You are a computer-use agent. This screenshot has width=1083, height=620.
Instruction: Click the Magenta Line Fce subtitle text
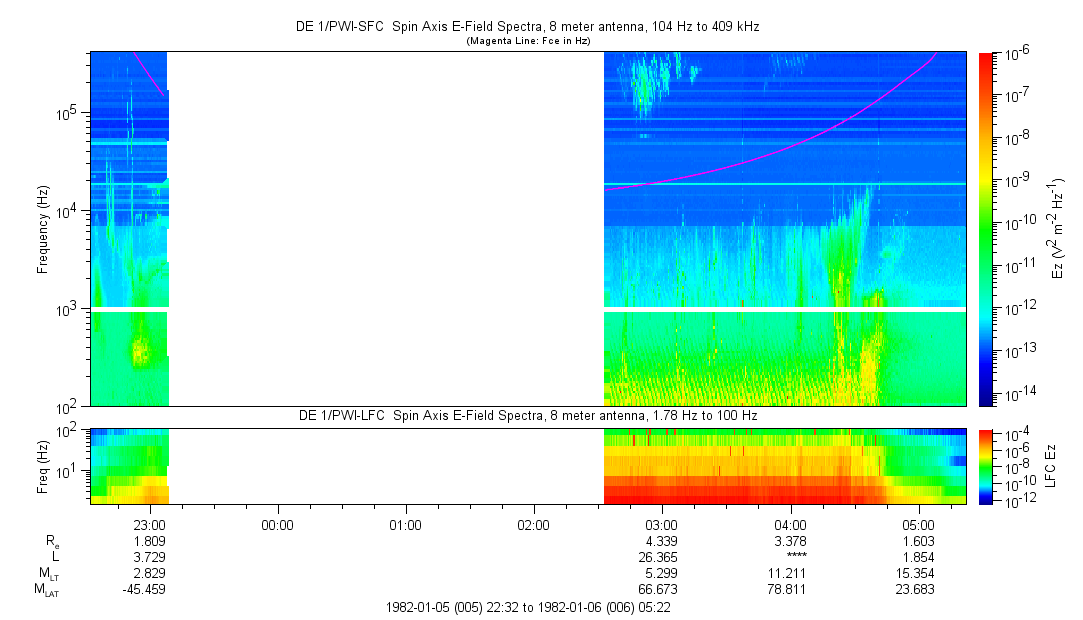pyautogui.click(x=528, y=41)
